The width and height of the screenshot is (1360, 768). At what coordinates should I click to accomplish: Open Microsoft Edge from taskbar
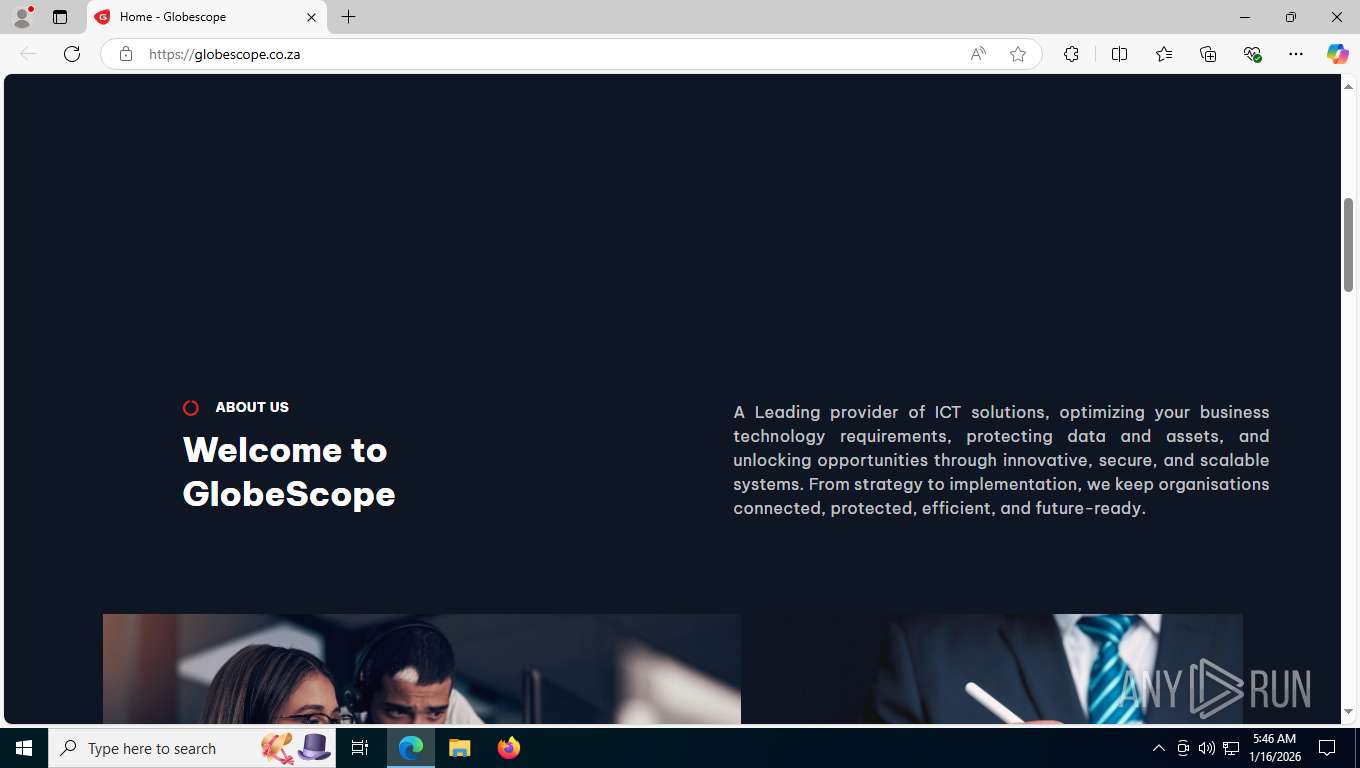(411, 748)
